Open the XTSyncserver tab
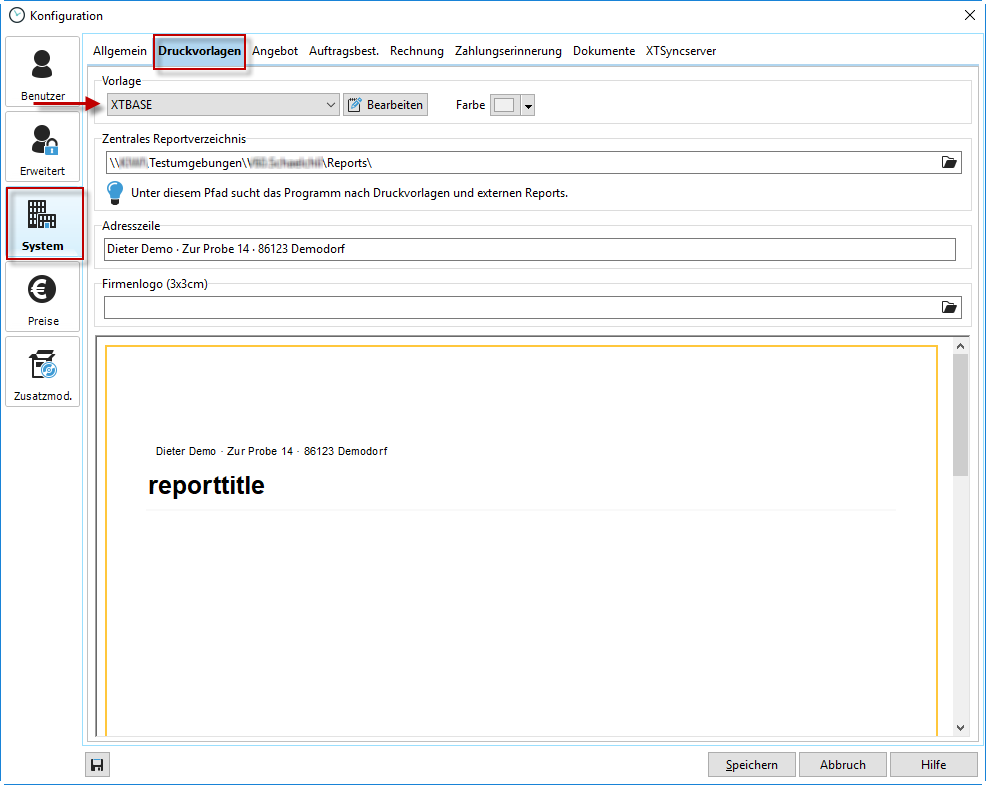 tap(680, 51)
